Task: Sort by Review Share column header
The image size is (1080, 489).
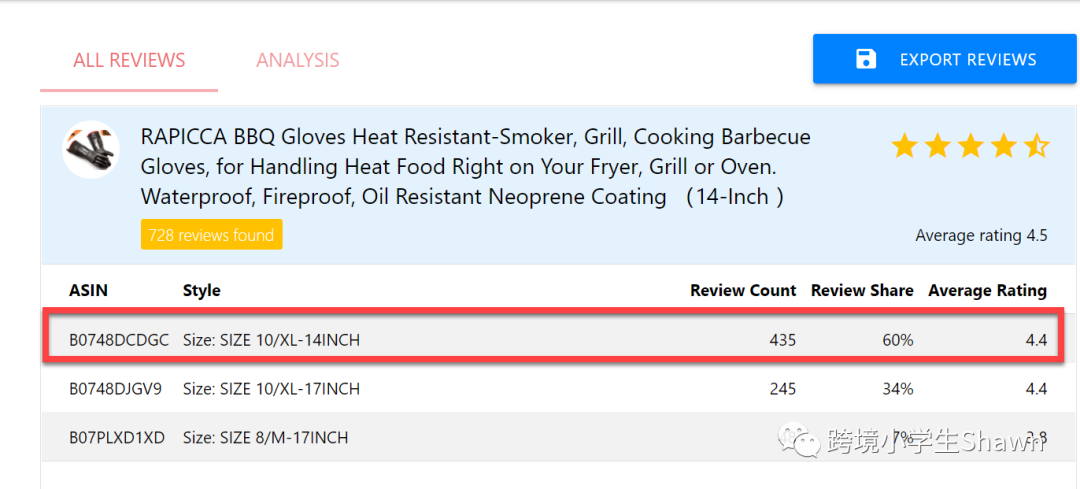Action: [862, 290]
